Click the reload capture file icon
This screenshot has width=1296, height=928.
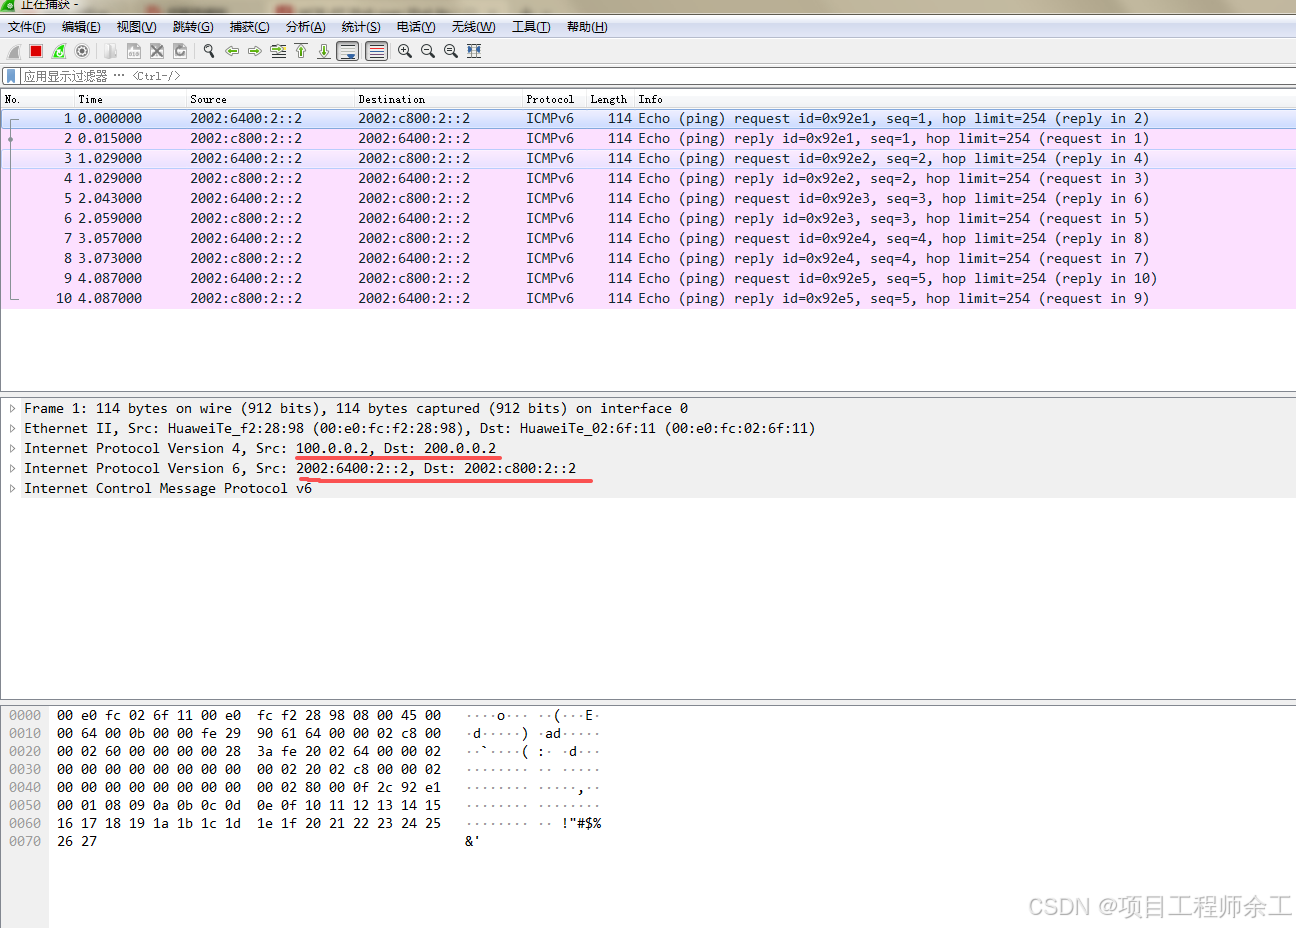tap(180, 51)
